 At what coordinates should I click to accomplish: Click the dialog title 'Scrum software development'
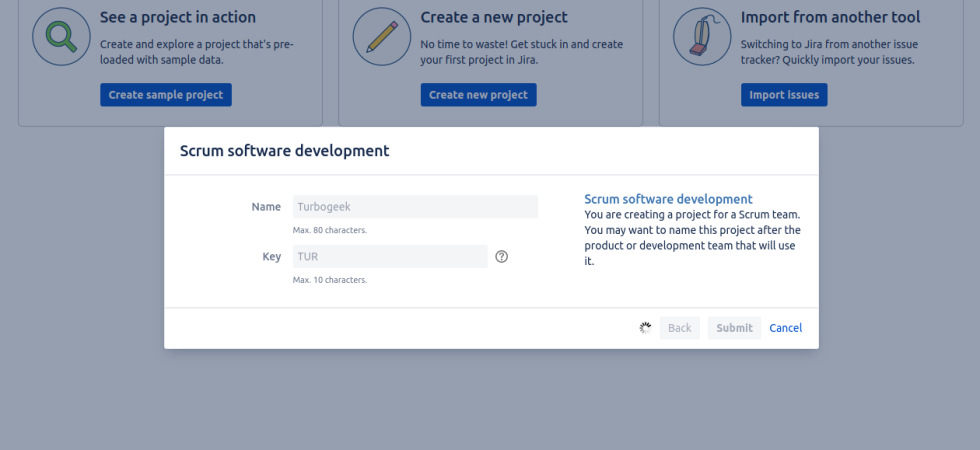click(x=284, y=151)
